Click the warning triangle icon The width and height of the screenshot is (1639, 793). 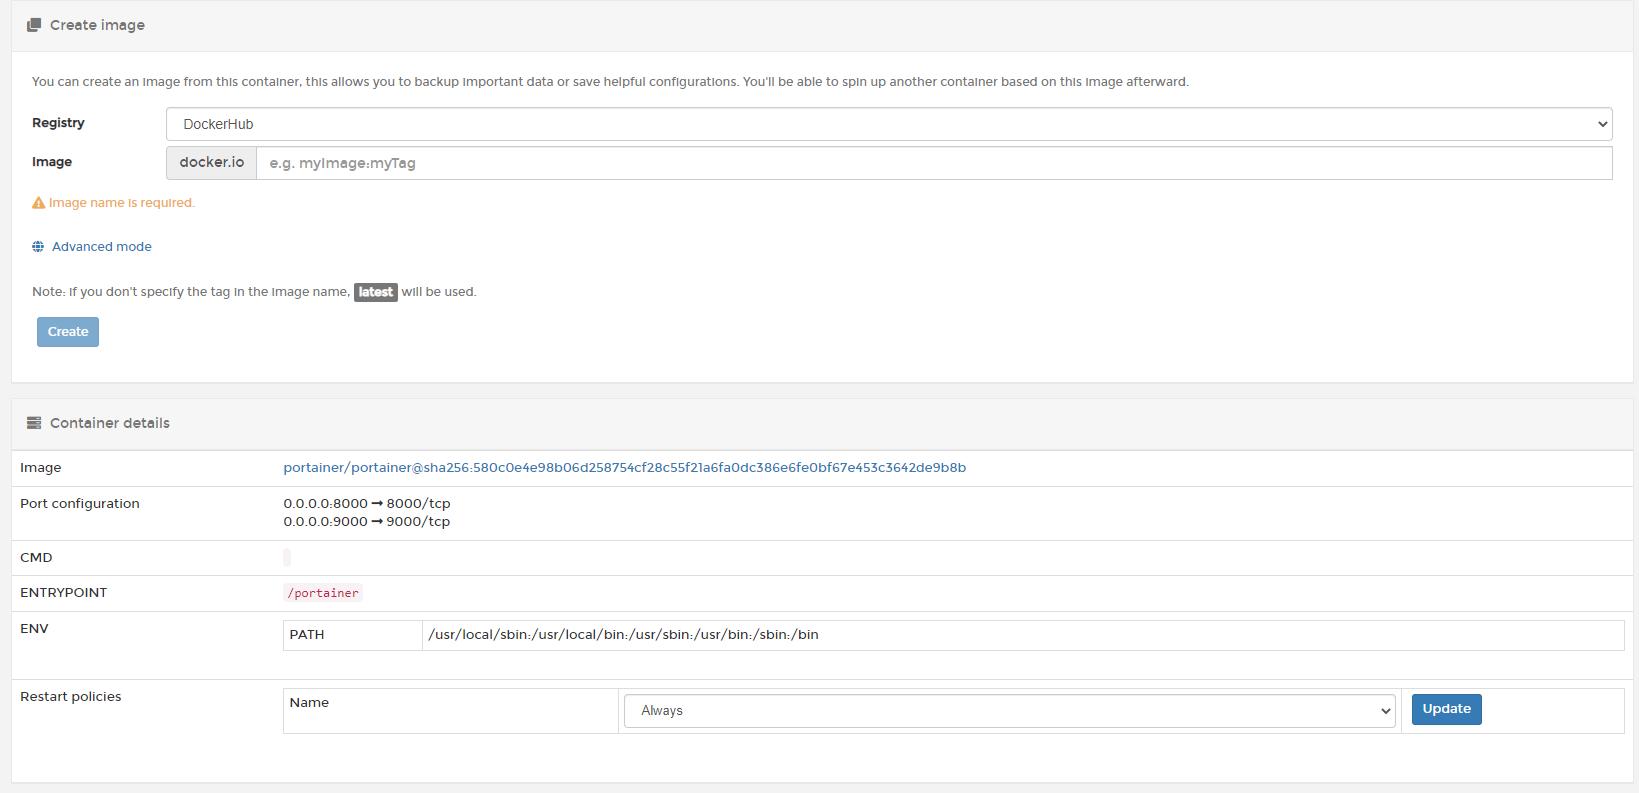click(39, 203)
